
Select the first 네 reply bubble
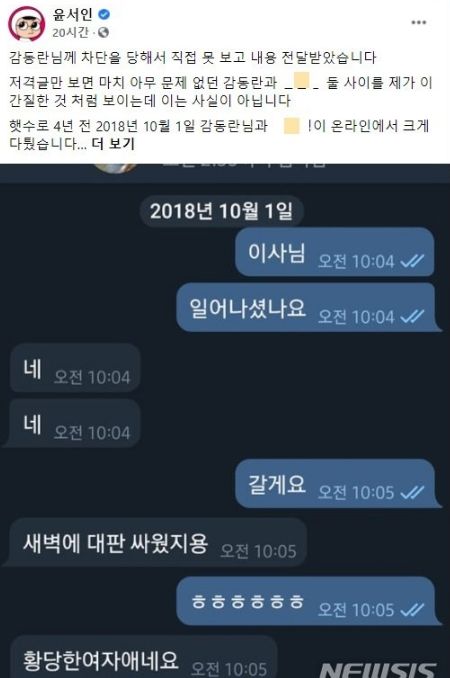pyautogui.click(x=75, y=368)
